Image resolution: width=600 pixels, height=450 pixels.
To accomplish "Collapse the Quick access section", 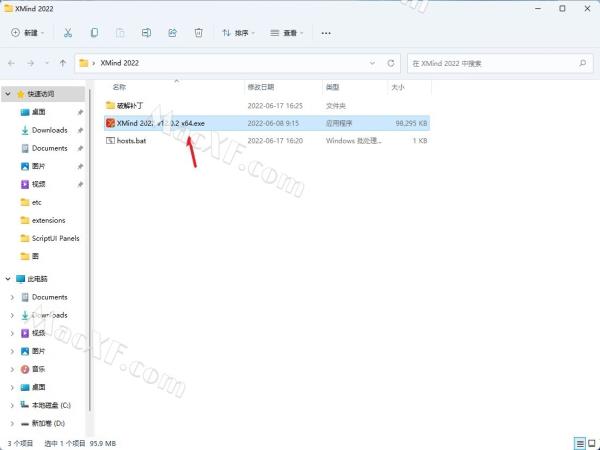I will pos(8,94).
